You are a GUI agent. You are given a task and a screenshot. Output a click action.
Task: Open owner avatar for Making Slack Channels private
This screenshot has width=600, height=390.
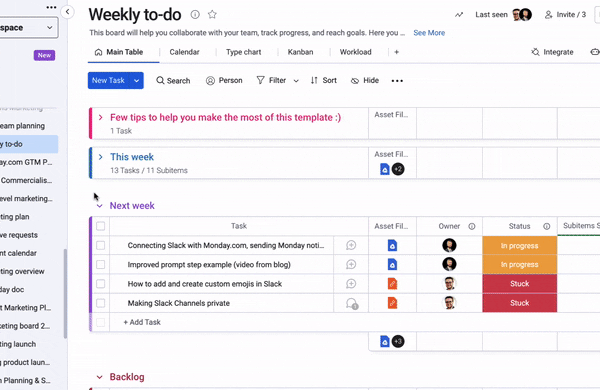pos(449,303)
